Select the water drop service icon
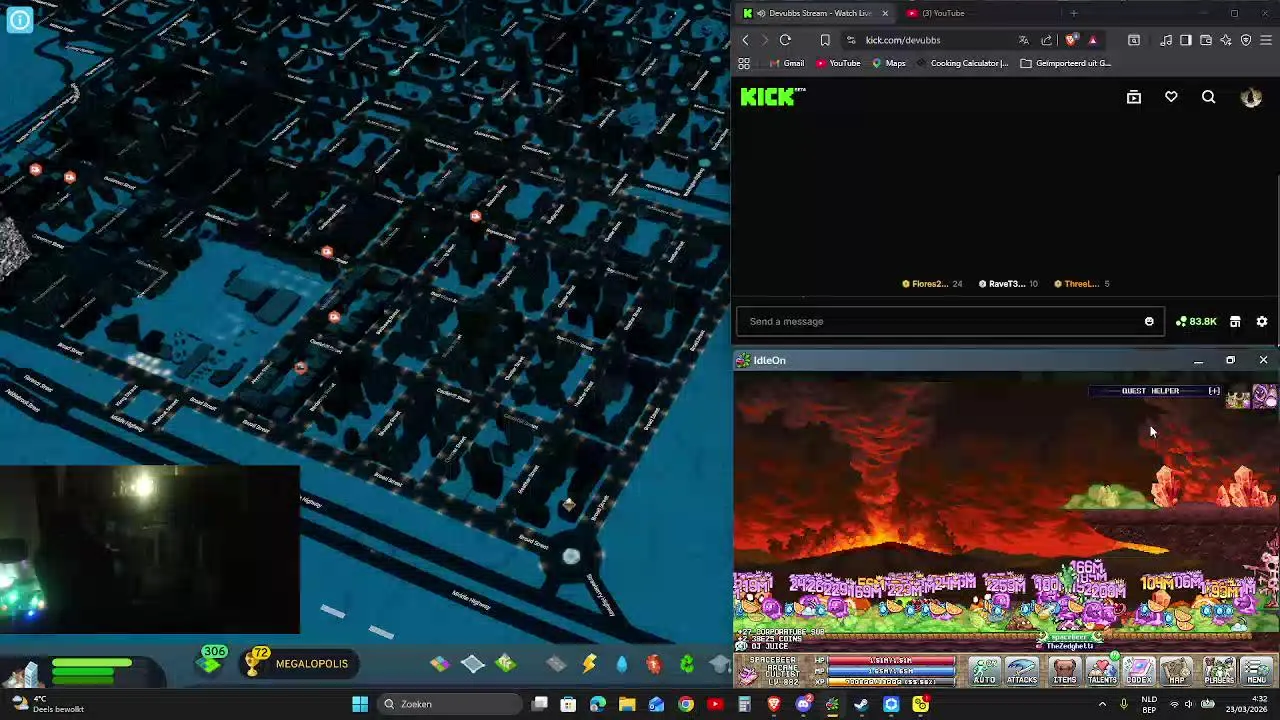Screen dimensions: 1280x720 622,663
